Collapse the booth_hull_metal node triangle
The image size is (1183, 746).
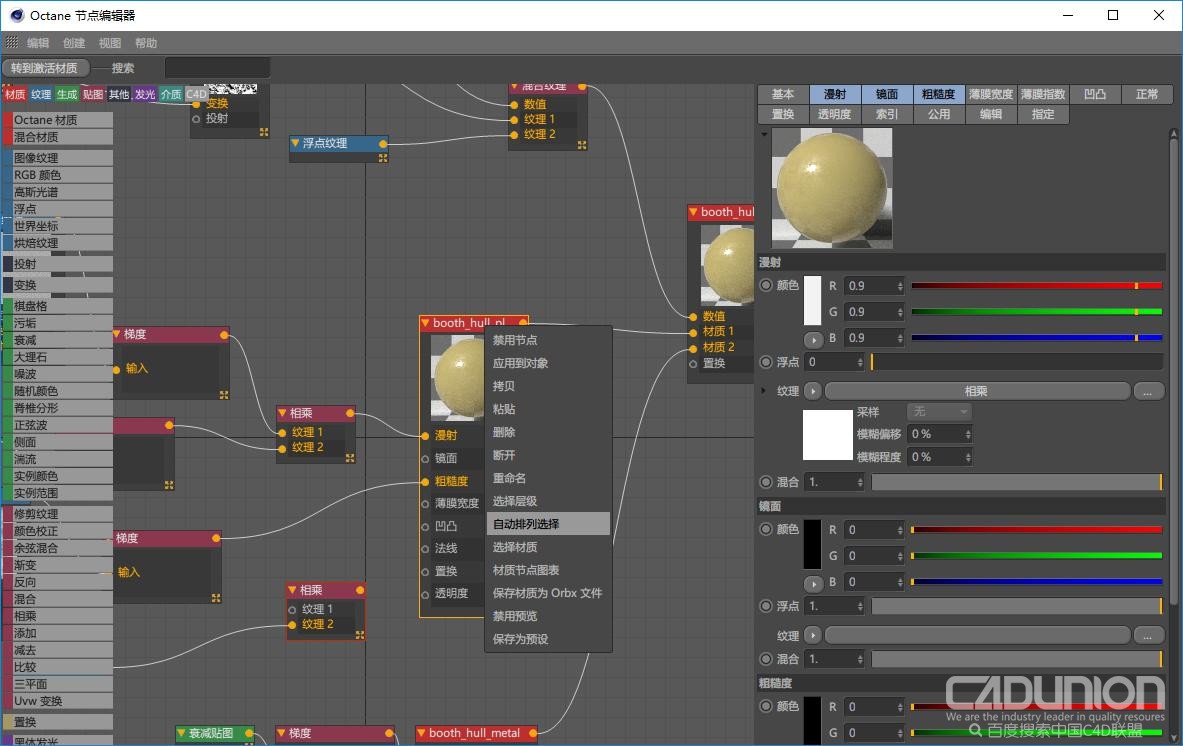(422, 733)
